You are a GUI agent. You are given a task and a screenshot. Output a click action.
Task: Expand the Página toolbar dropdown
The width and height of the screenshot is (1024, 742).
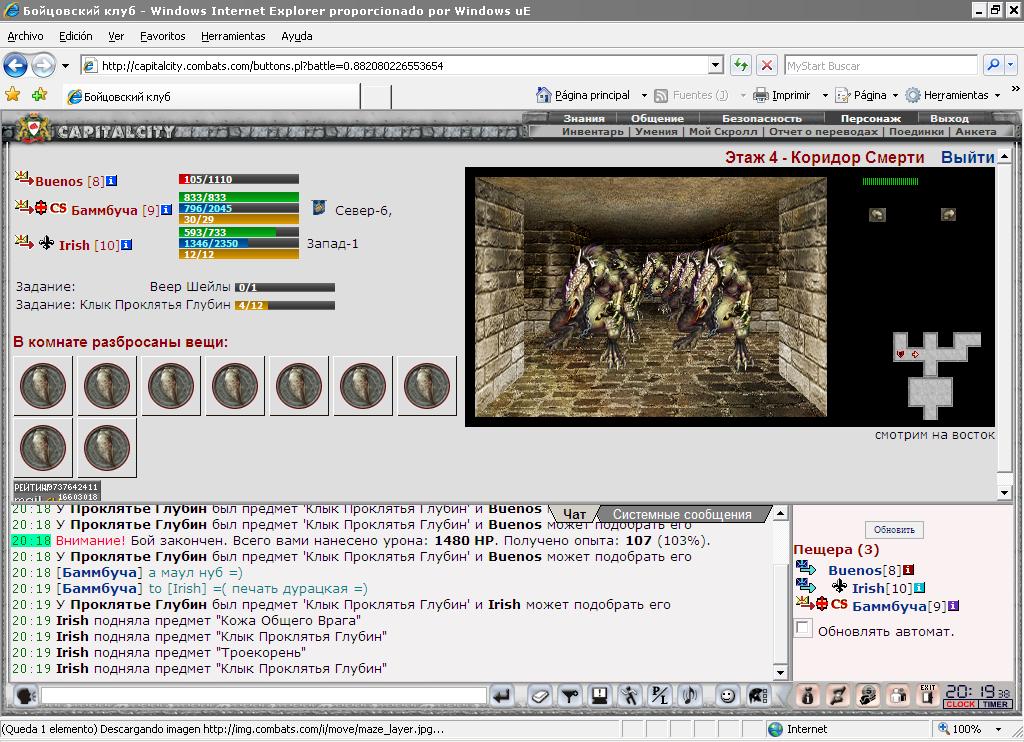tap(895, 95)
